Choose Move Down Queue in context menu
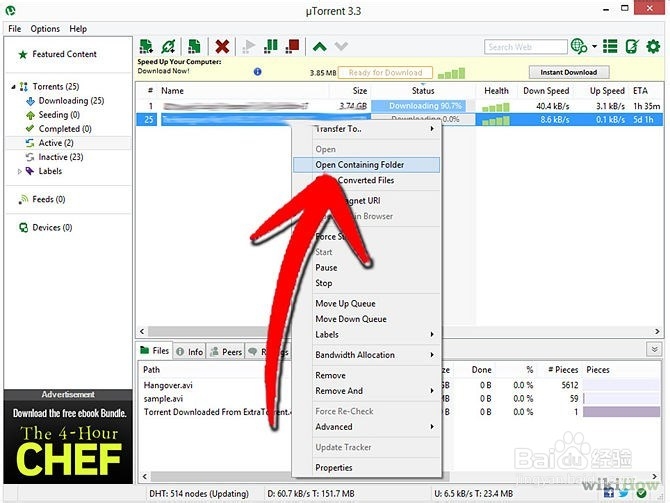670x503 pixels. 351,319
